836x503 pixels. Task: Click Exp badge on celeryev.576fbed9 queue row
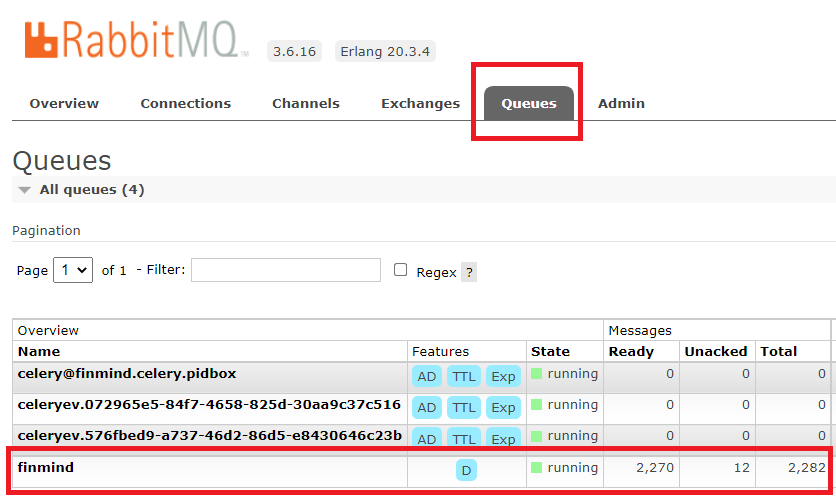coord(503,438)
